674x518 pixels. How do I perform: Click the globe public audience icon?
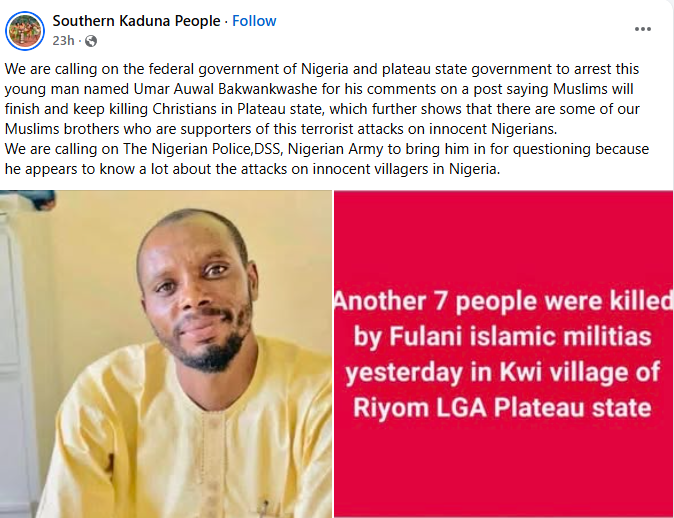[91, 41]
